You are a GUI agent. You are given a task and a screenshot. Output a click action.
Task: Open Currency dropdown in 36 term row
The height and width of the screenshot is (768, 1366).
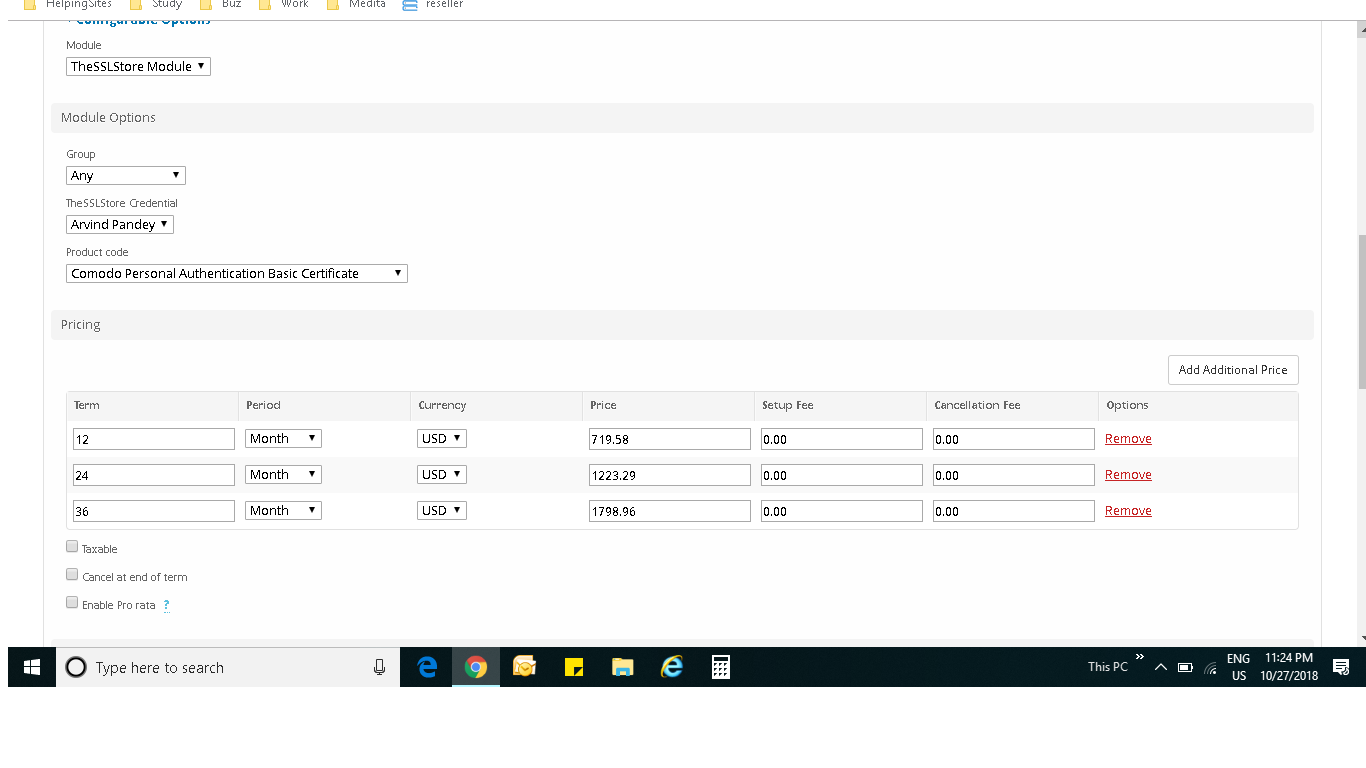tap(442, 510)
